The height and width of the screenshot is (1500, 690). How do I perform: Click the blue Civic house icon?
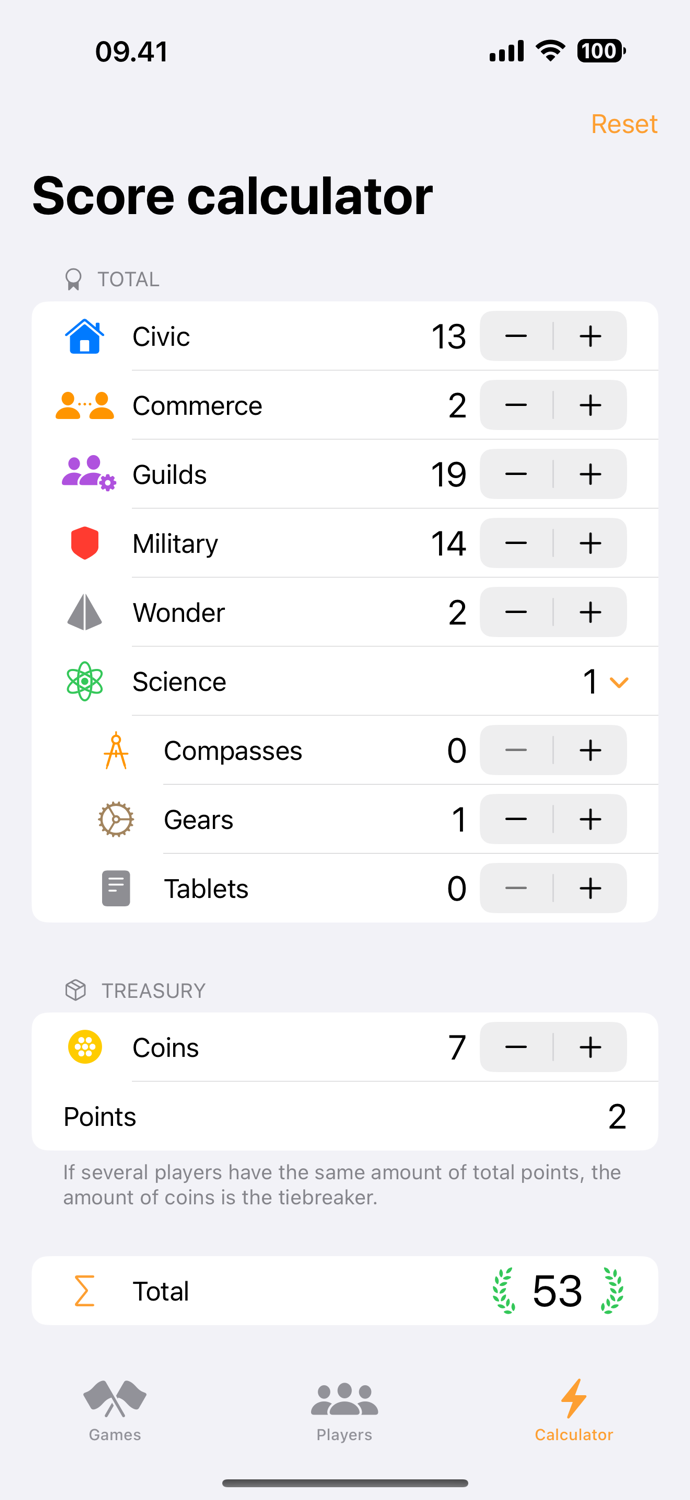tap(84, 336)
